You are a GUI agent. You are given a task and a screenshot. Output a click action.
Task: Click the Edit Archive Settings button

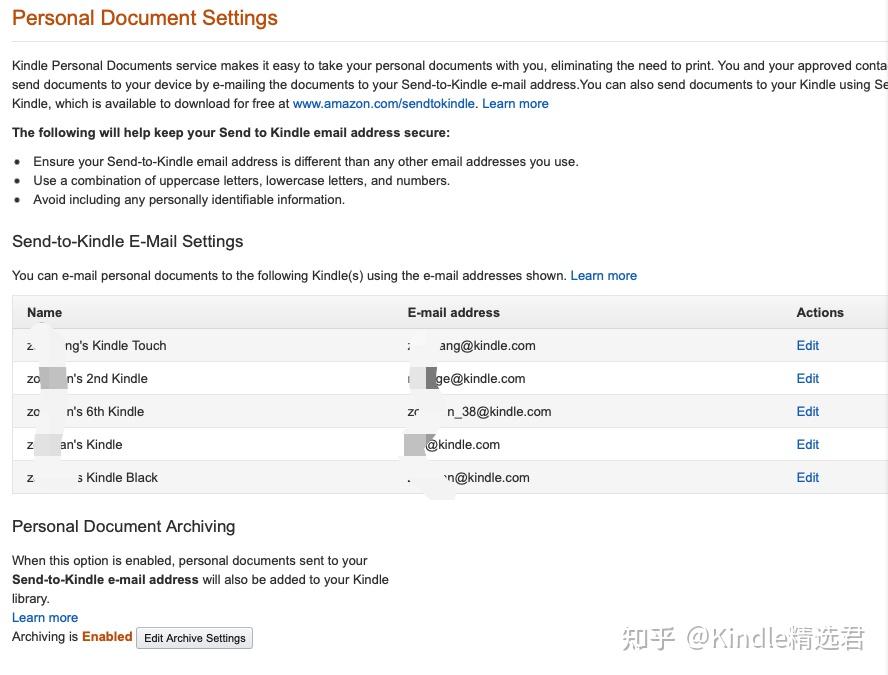[x=194, y=638]
